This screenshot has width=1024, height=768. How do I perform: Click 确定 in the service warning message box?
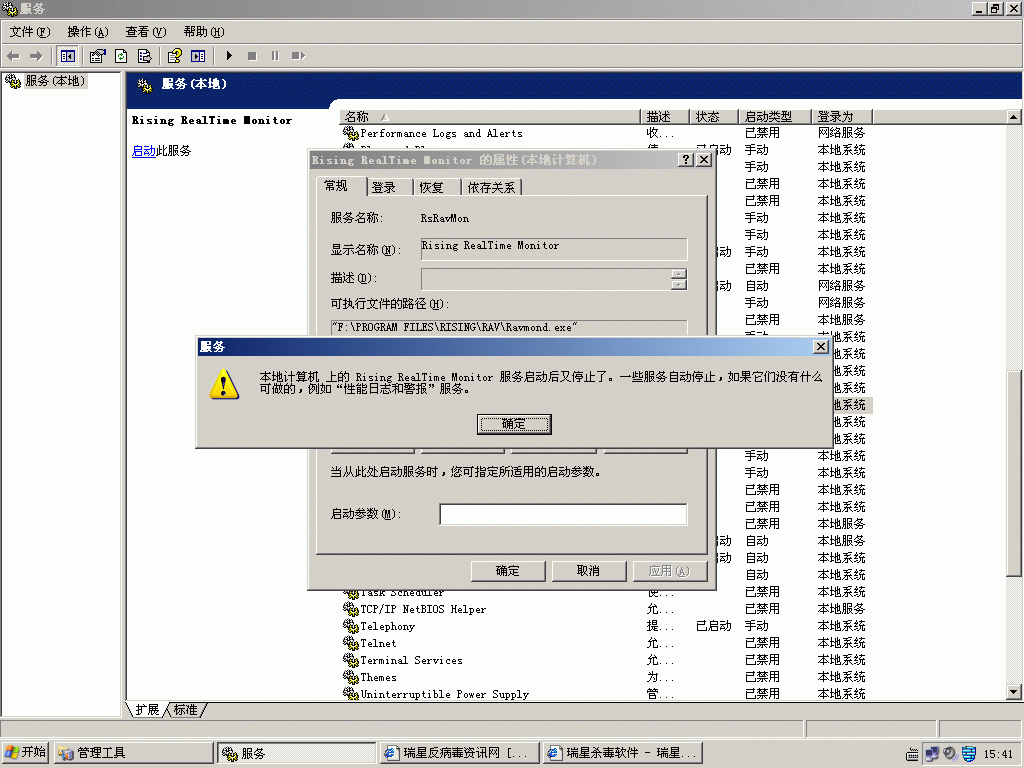(x=514, y=424)
